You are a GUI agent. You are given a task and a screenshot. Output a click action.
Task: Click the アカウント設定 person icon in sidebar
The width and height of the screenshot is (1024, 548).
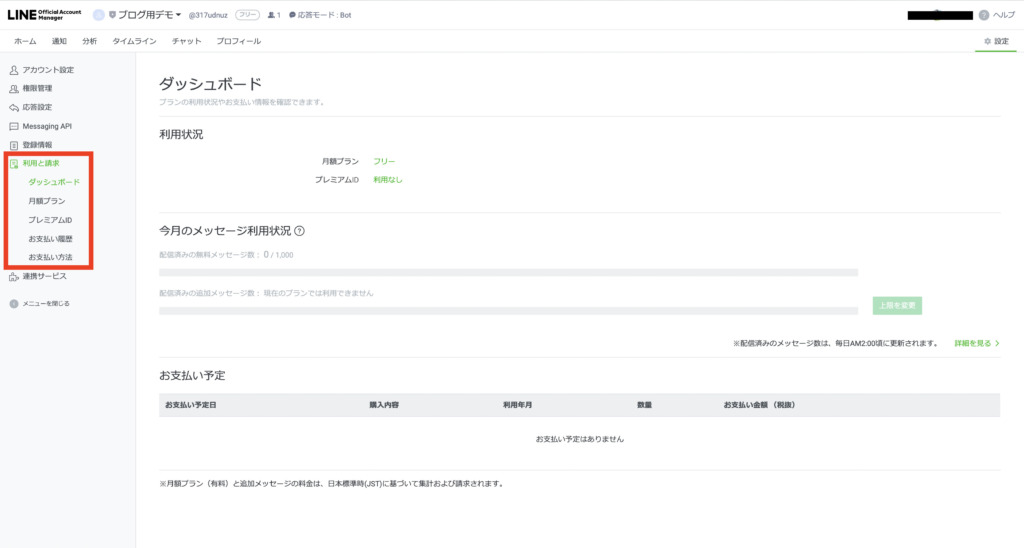[x=14, y=70]
